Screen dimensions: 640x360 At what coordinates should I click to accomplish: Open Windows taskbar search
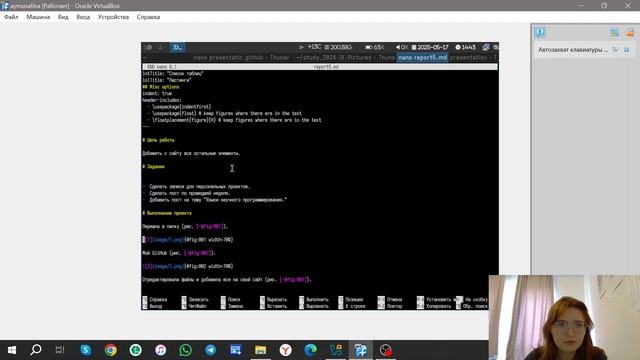click(x=36, y=350)
